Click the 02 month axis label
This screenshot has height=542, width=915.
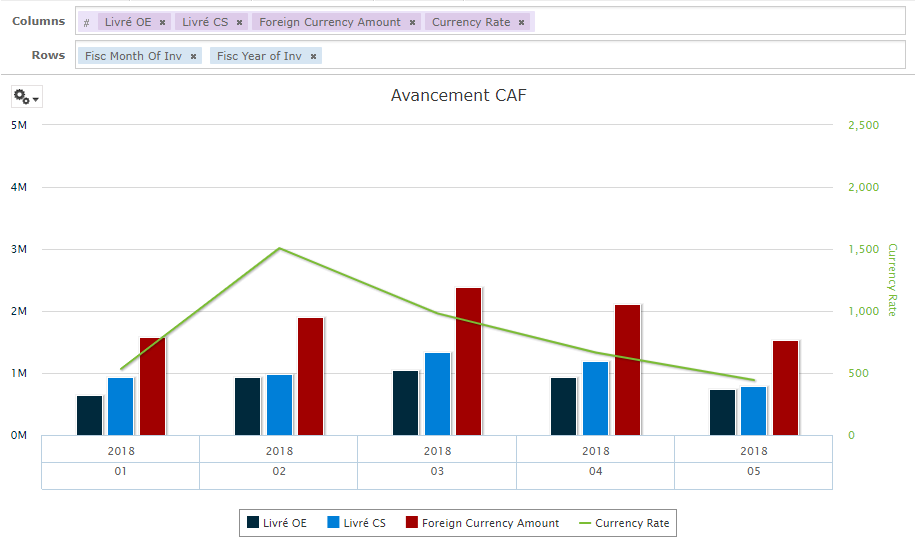click(279, 471)
